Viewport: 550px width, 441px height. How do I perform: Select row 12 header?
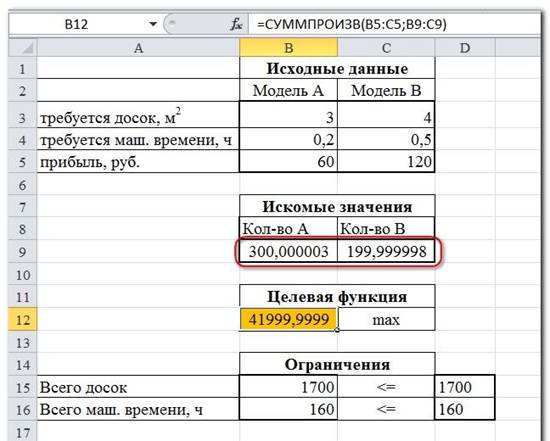click(23, 319)
